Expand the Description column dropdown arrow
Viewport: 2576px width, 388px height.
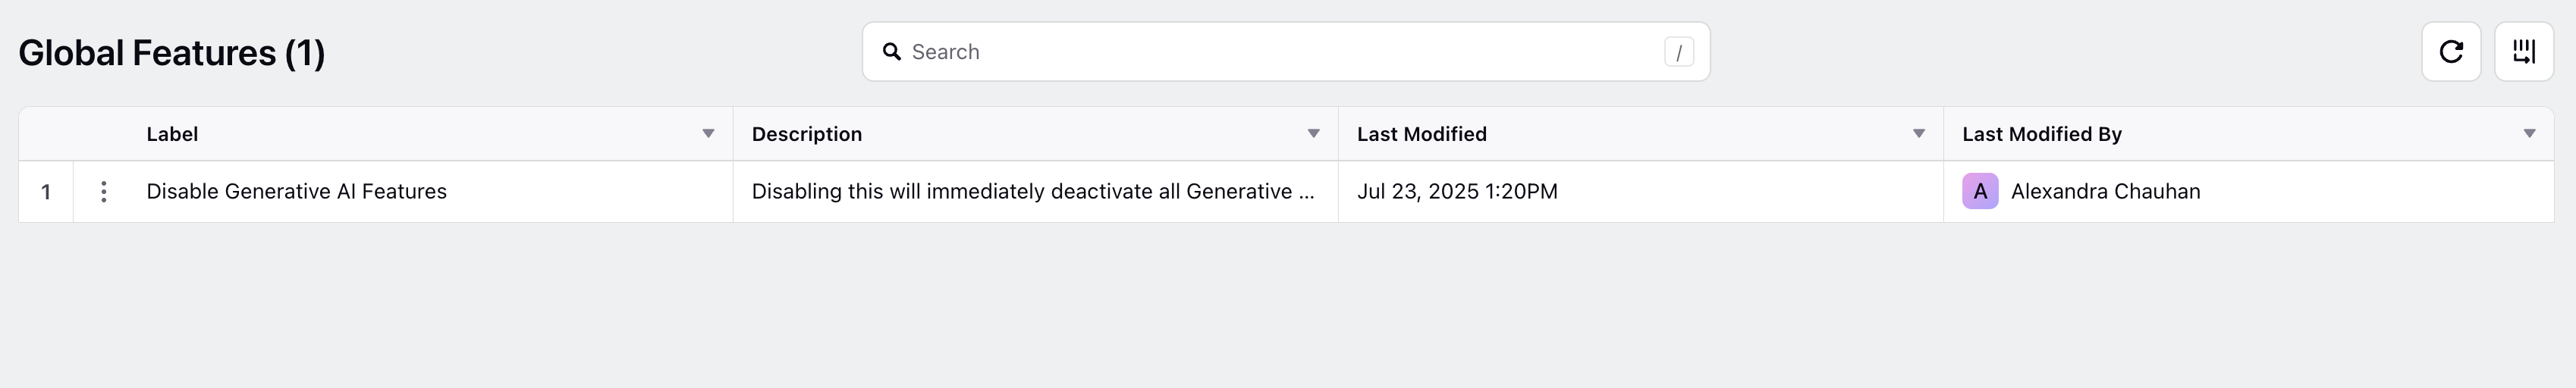[x=1313, y=134]
